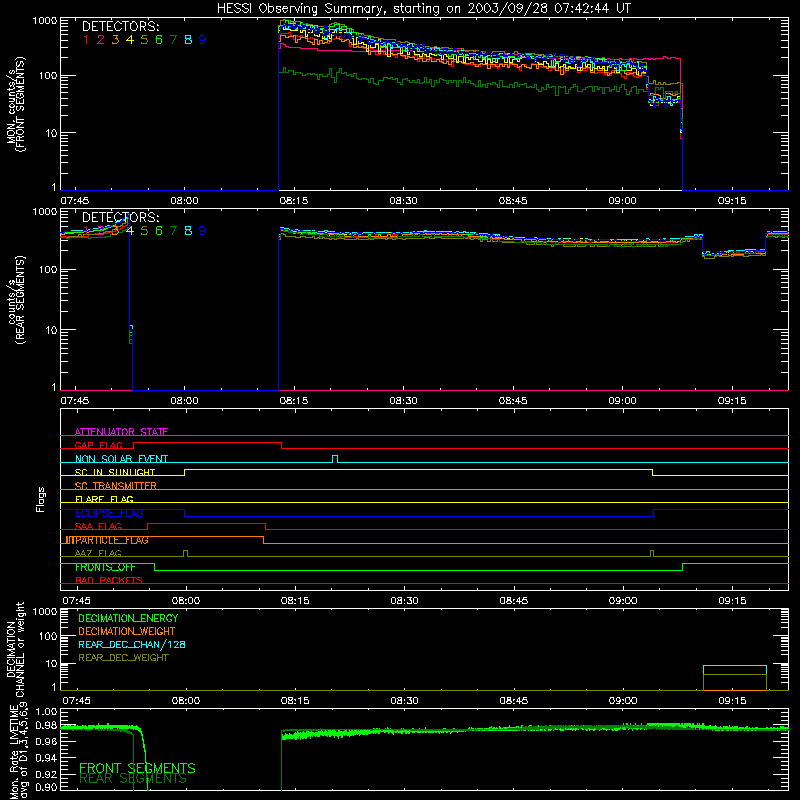Click the A2Z_FLAG pulse near 09:04
This screenshot has width=800, height=800.
(652, 554)
